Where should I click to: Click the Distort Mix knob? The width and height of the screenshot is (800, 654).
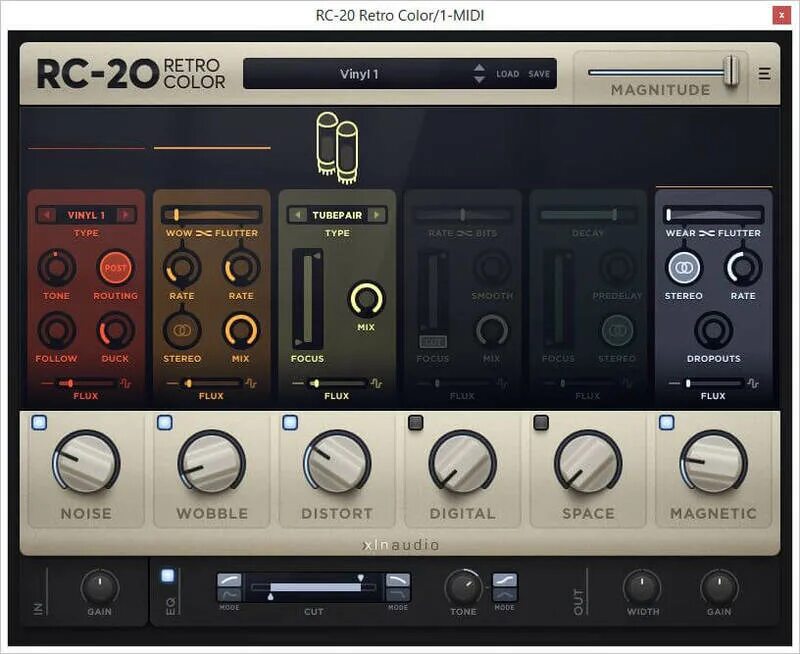pyautogui.click(x=366, y=299)
